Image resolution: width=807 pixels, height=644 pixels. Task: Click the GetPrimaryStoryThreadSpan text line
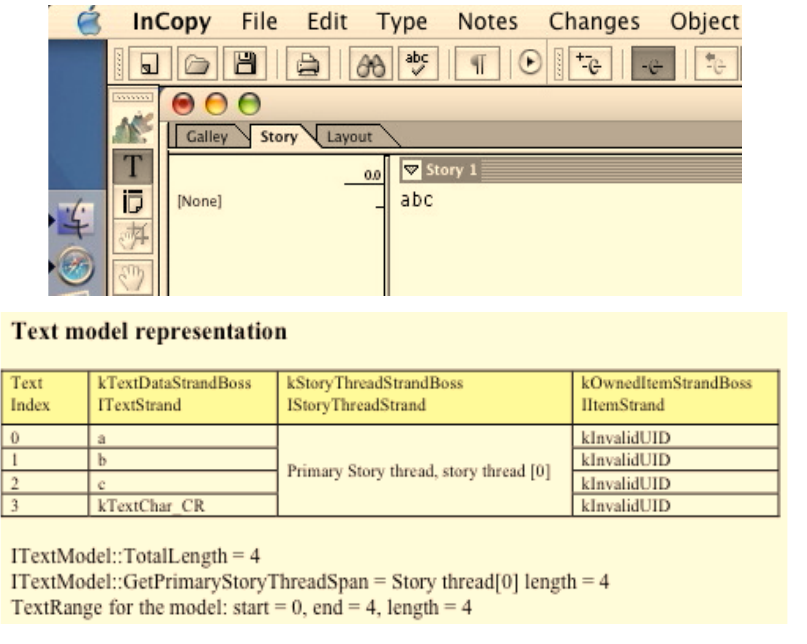(x=310, y=582)
